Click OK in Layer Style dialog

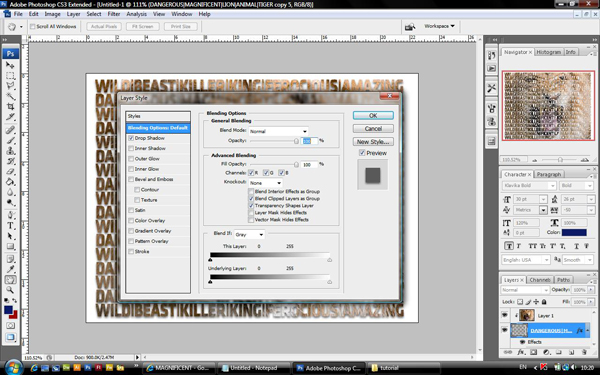tap(373, 115)
